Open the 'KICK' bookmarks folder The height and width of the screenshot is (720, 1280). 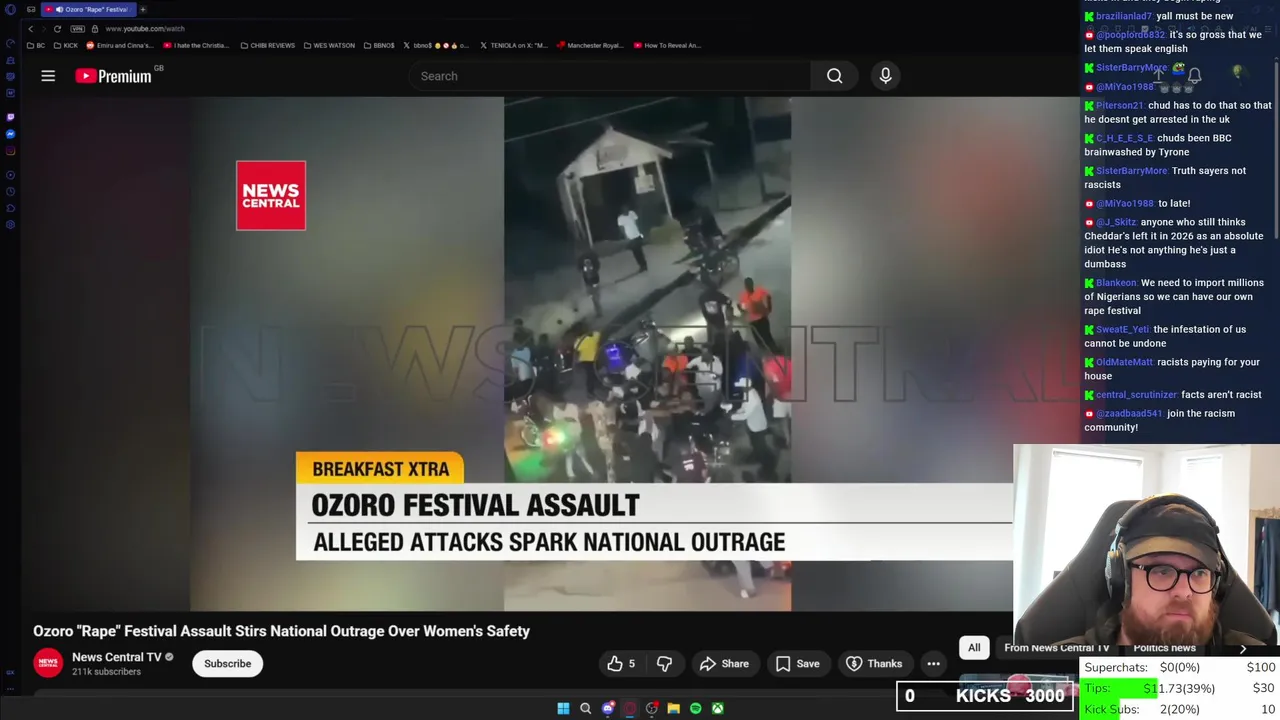[66, 45]
